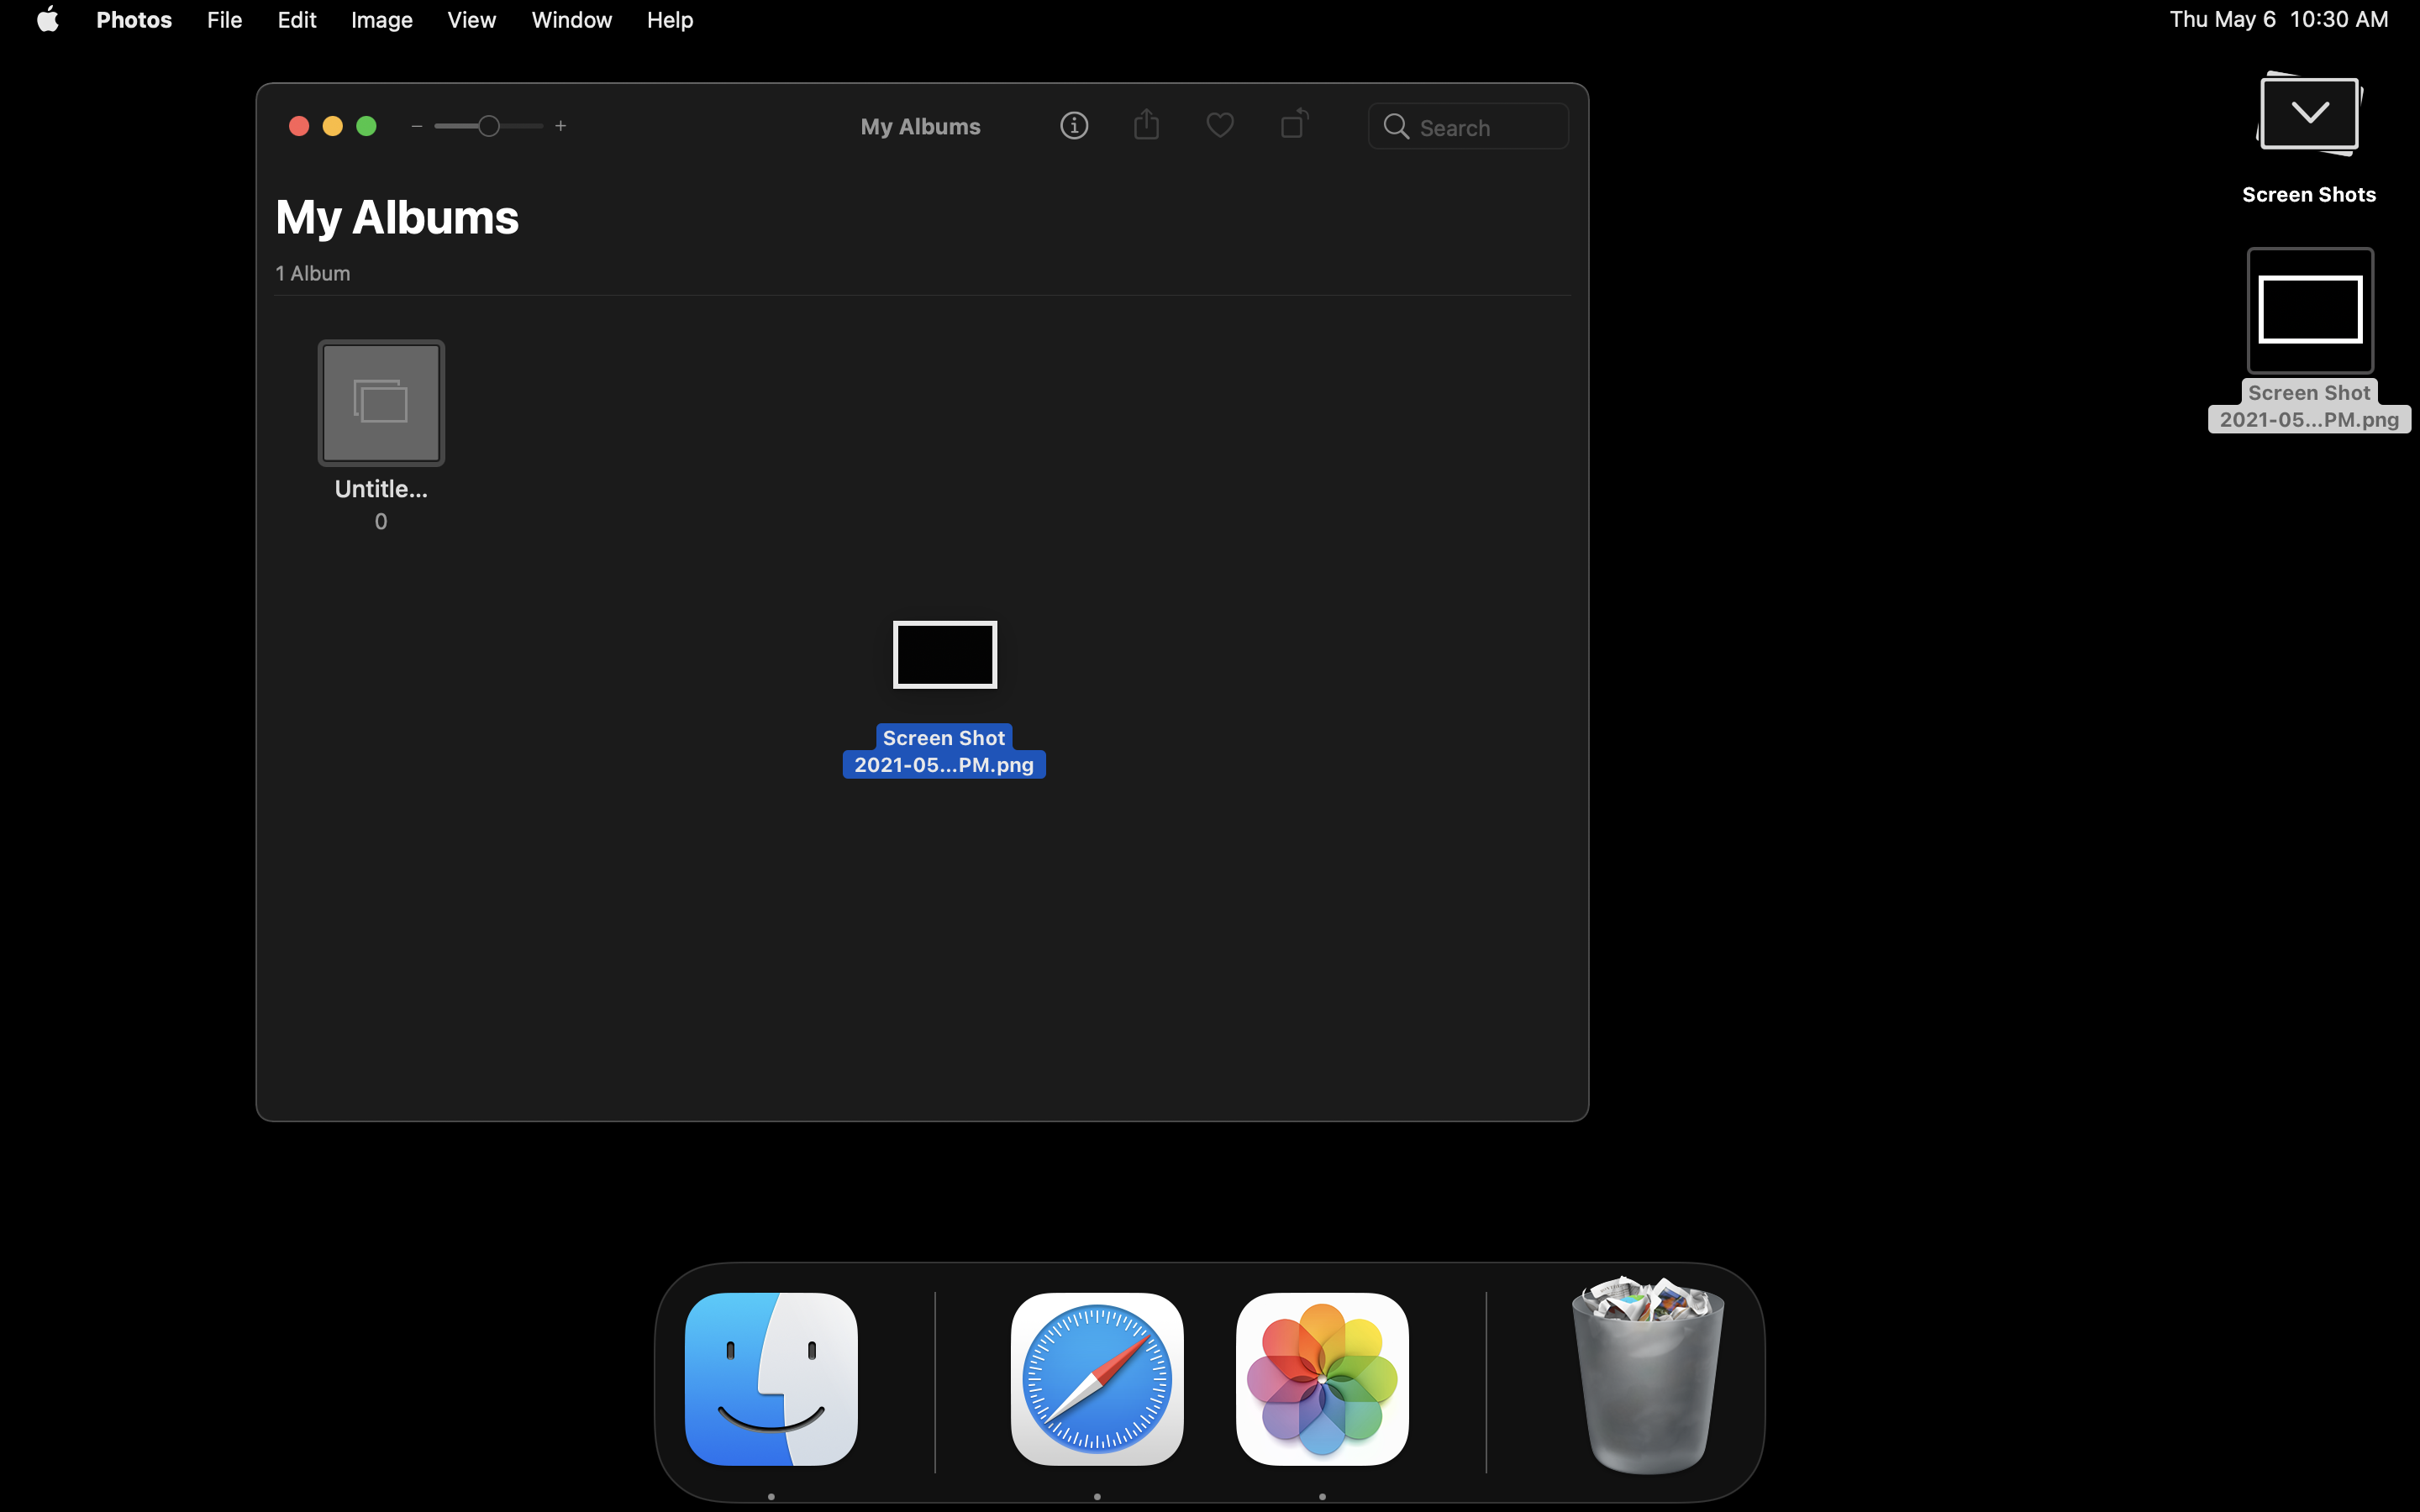Click the date and time in menu bar

click(2278, 20)
